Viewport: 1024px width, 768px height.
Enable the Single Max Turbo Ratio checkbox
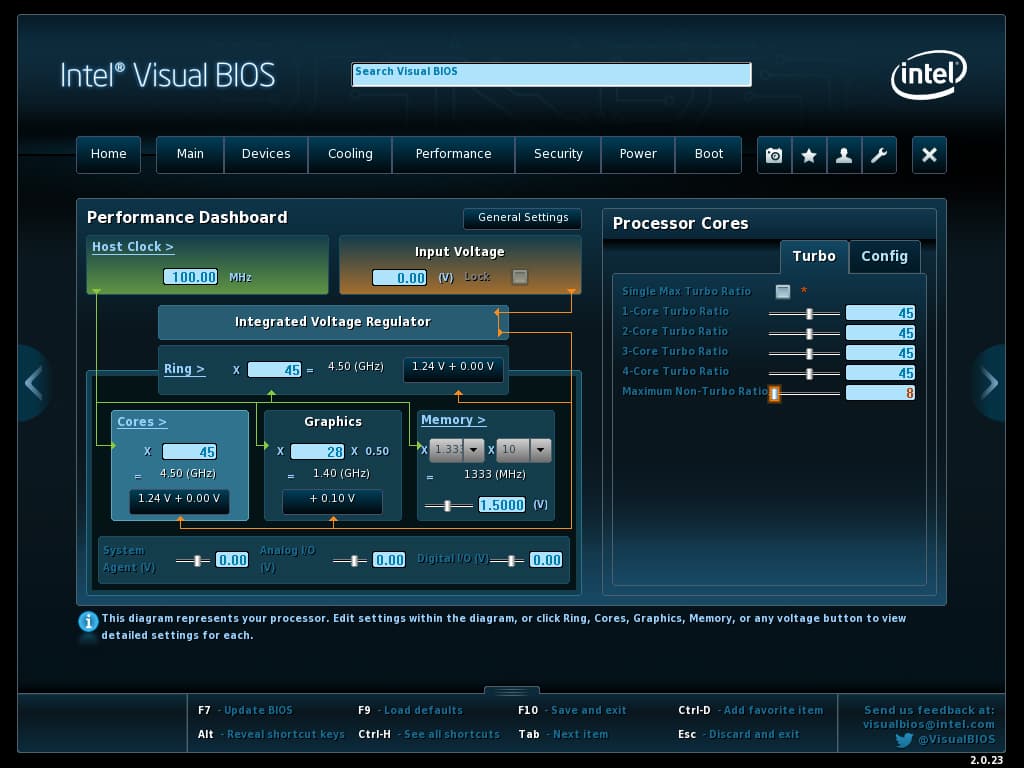click(782, 291)
